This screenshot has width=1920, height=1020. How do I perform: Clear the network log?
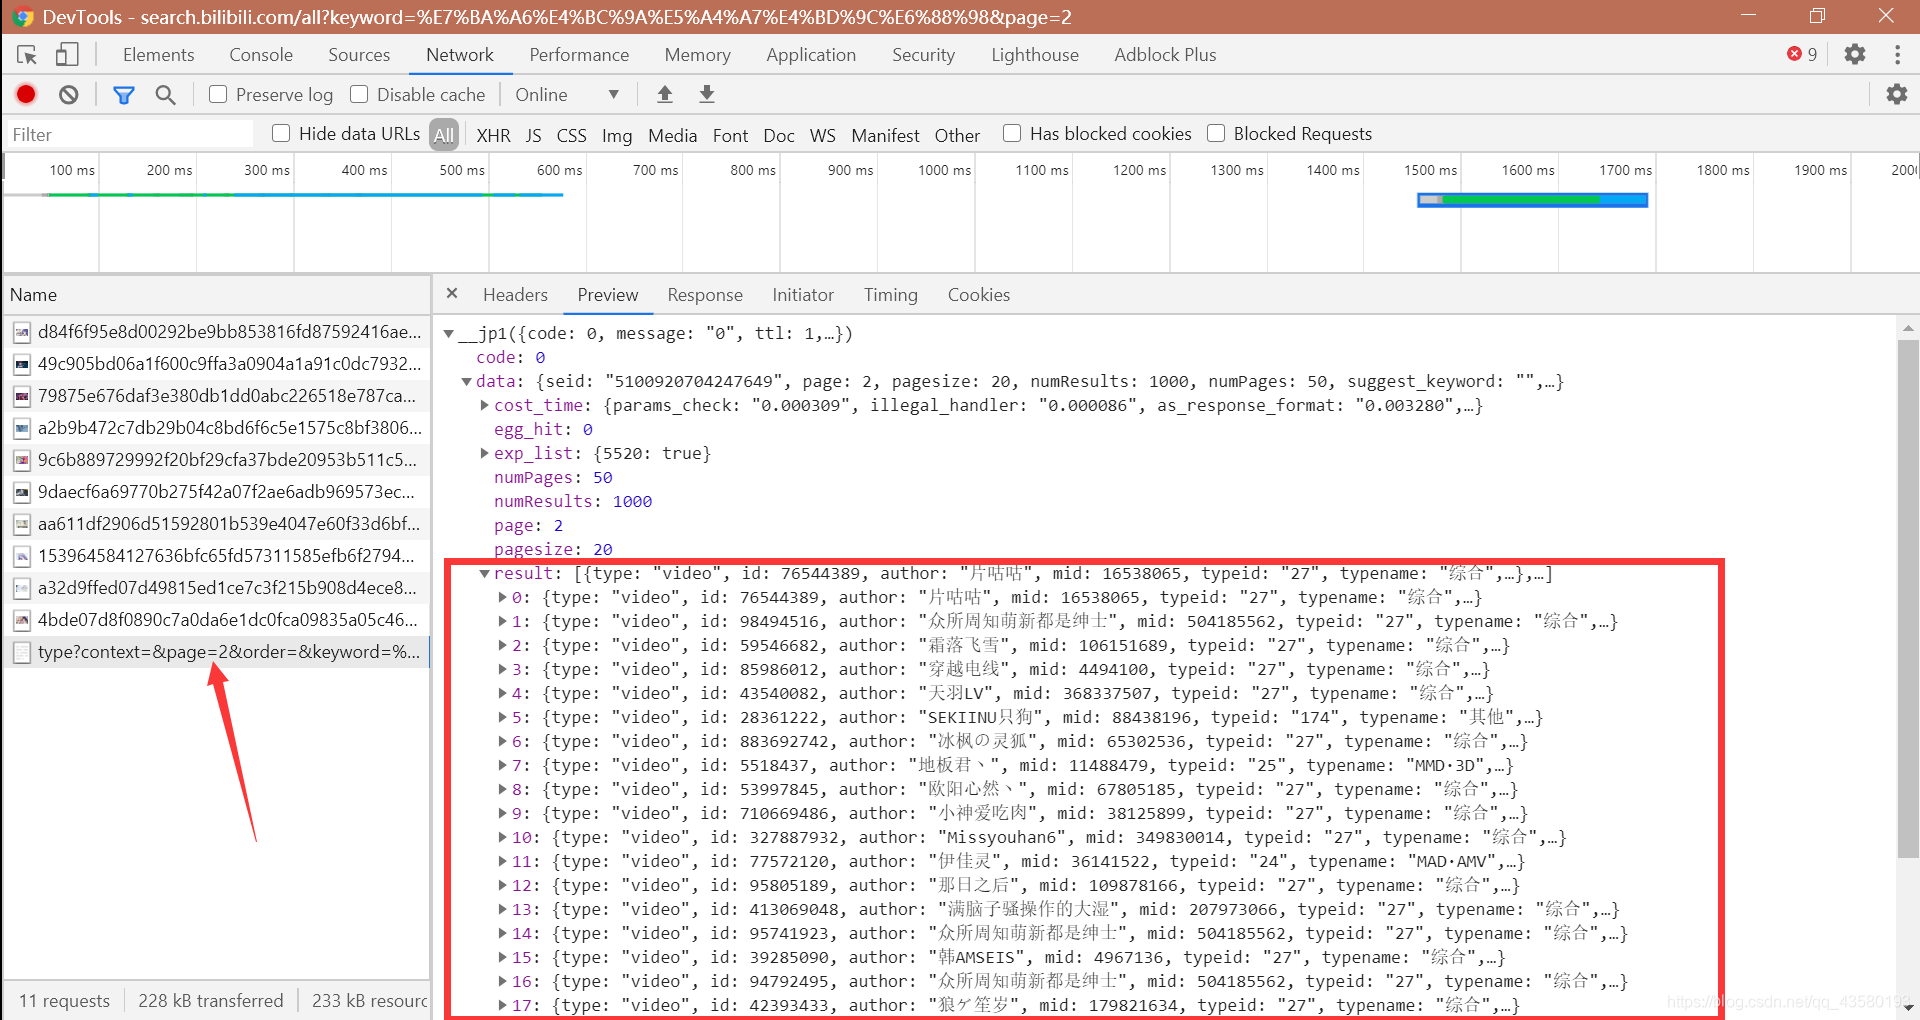(69, 94)
